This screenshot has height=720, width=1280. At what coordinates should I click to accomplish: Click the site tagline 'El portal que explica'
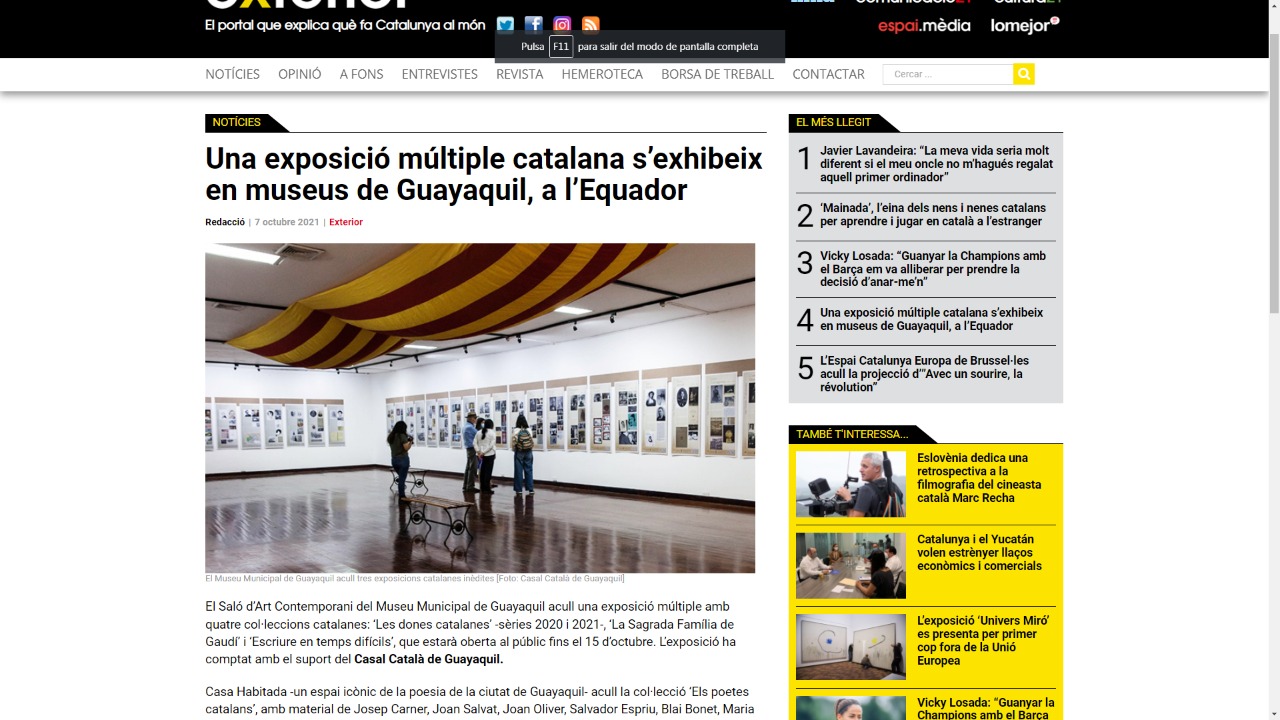tap(345, 25)
